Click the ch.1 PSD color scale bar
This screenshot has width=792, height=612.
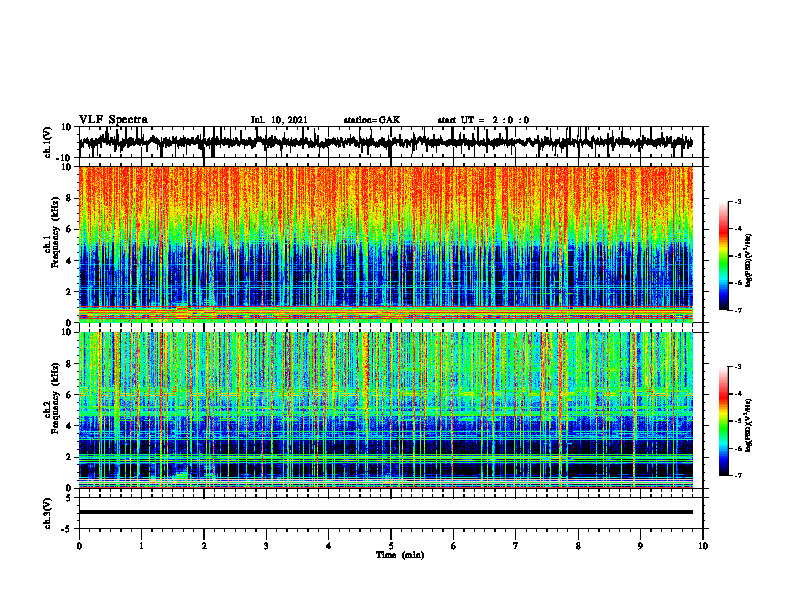724,256
